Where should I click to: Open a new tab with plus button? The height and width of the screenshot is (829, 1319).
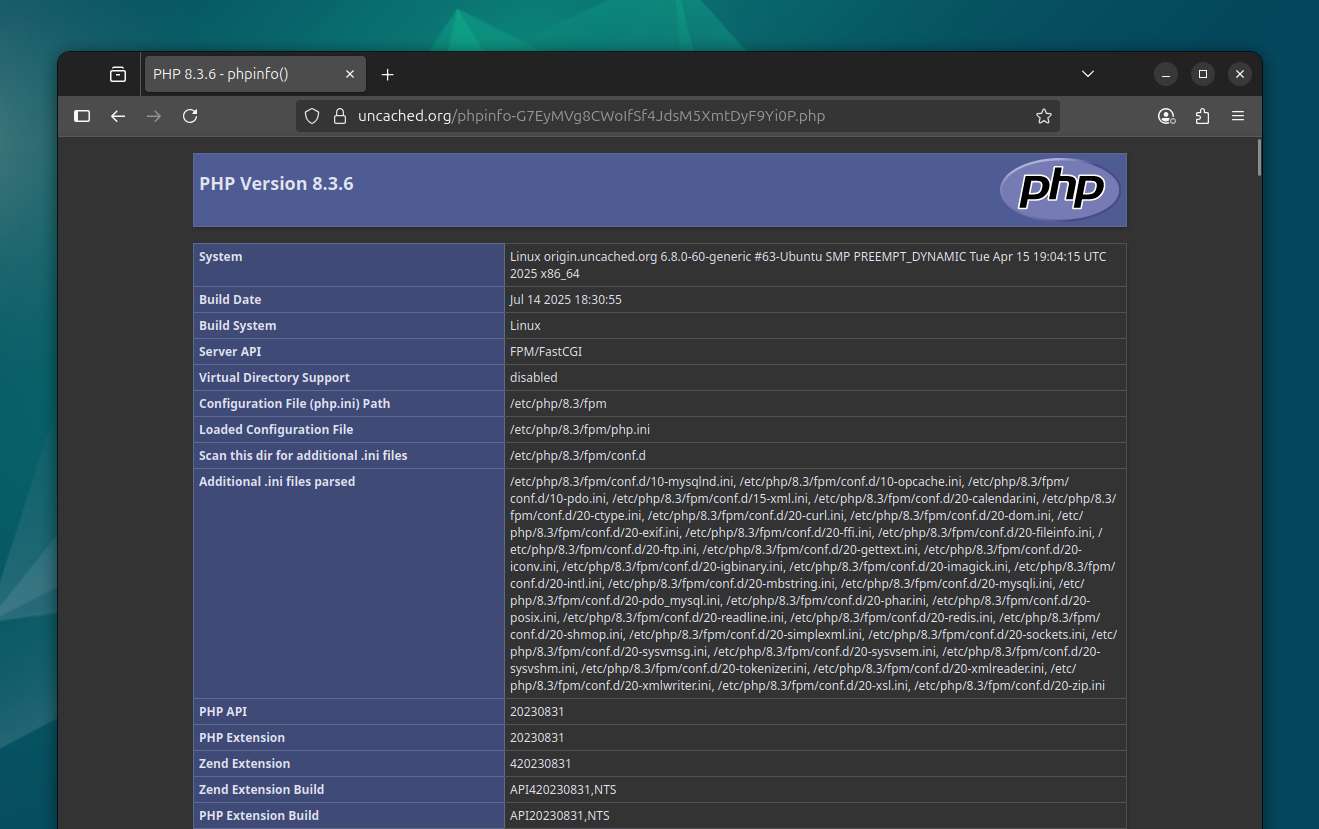point(388,74)
